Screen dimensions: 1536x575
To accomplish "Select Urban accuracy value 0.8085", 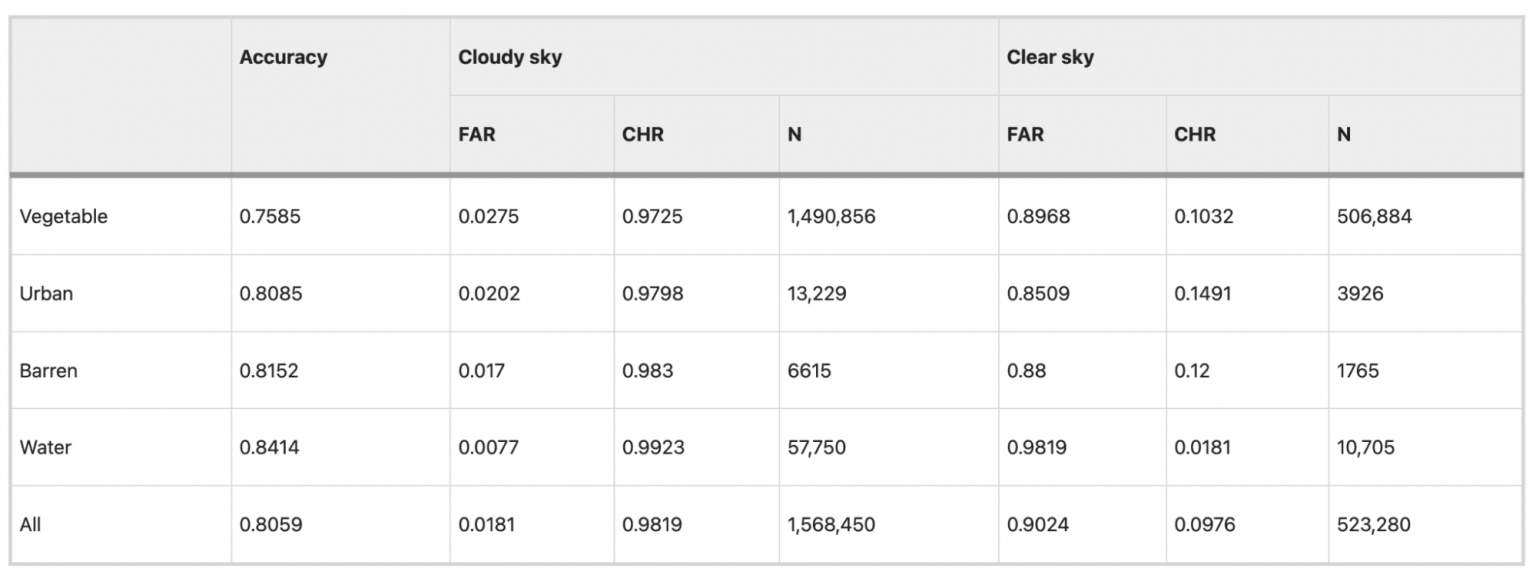I will pos(270,293).
